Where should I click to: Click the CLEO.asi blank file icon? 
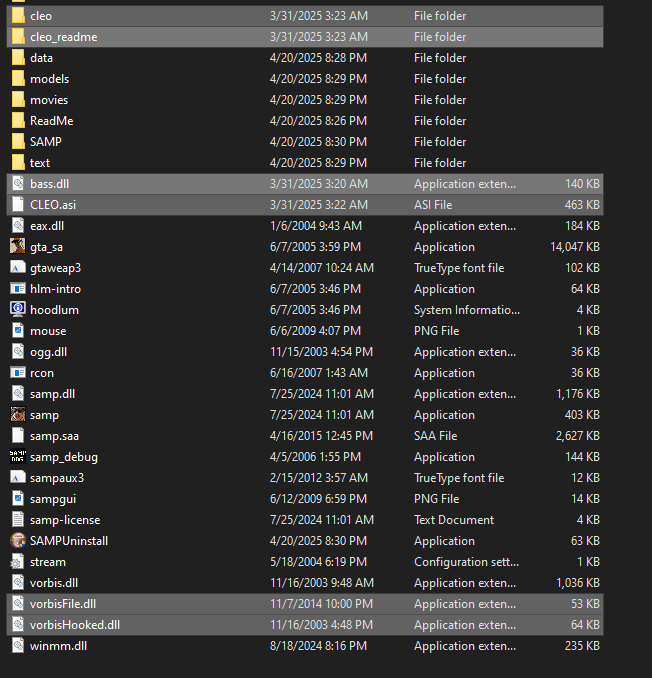tap(18, 205)
